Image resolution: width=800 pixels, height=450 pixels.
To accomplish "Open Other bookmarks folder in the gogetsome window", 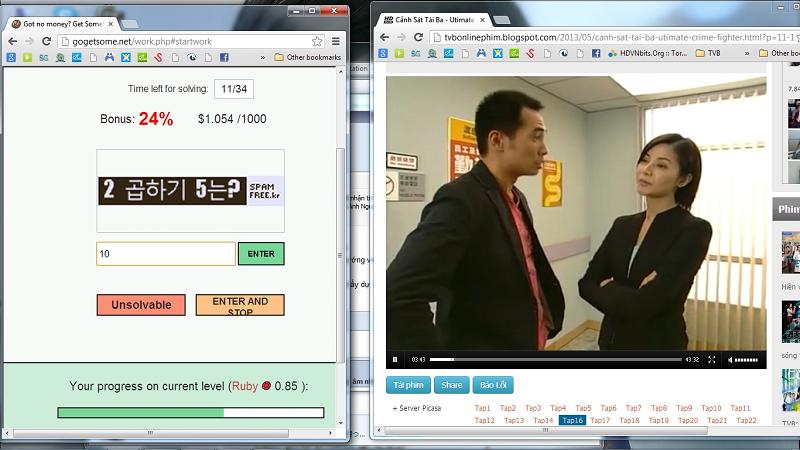I will 308,57.
